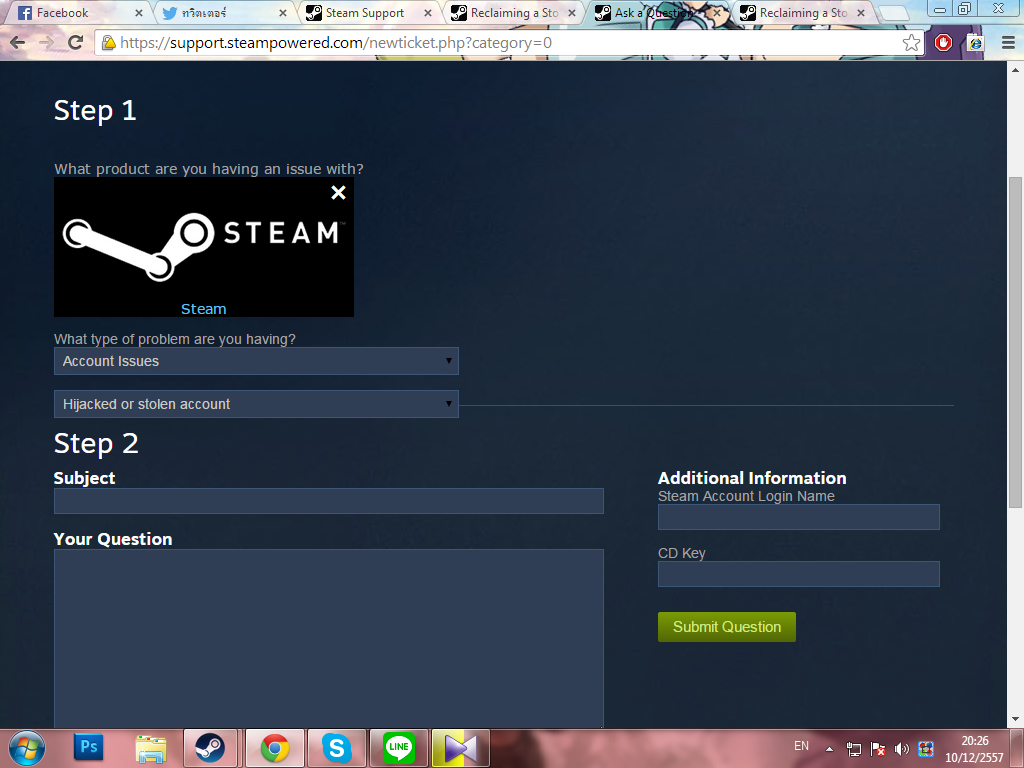Click the Steam product link label

point(203,309)
